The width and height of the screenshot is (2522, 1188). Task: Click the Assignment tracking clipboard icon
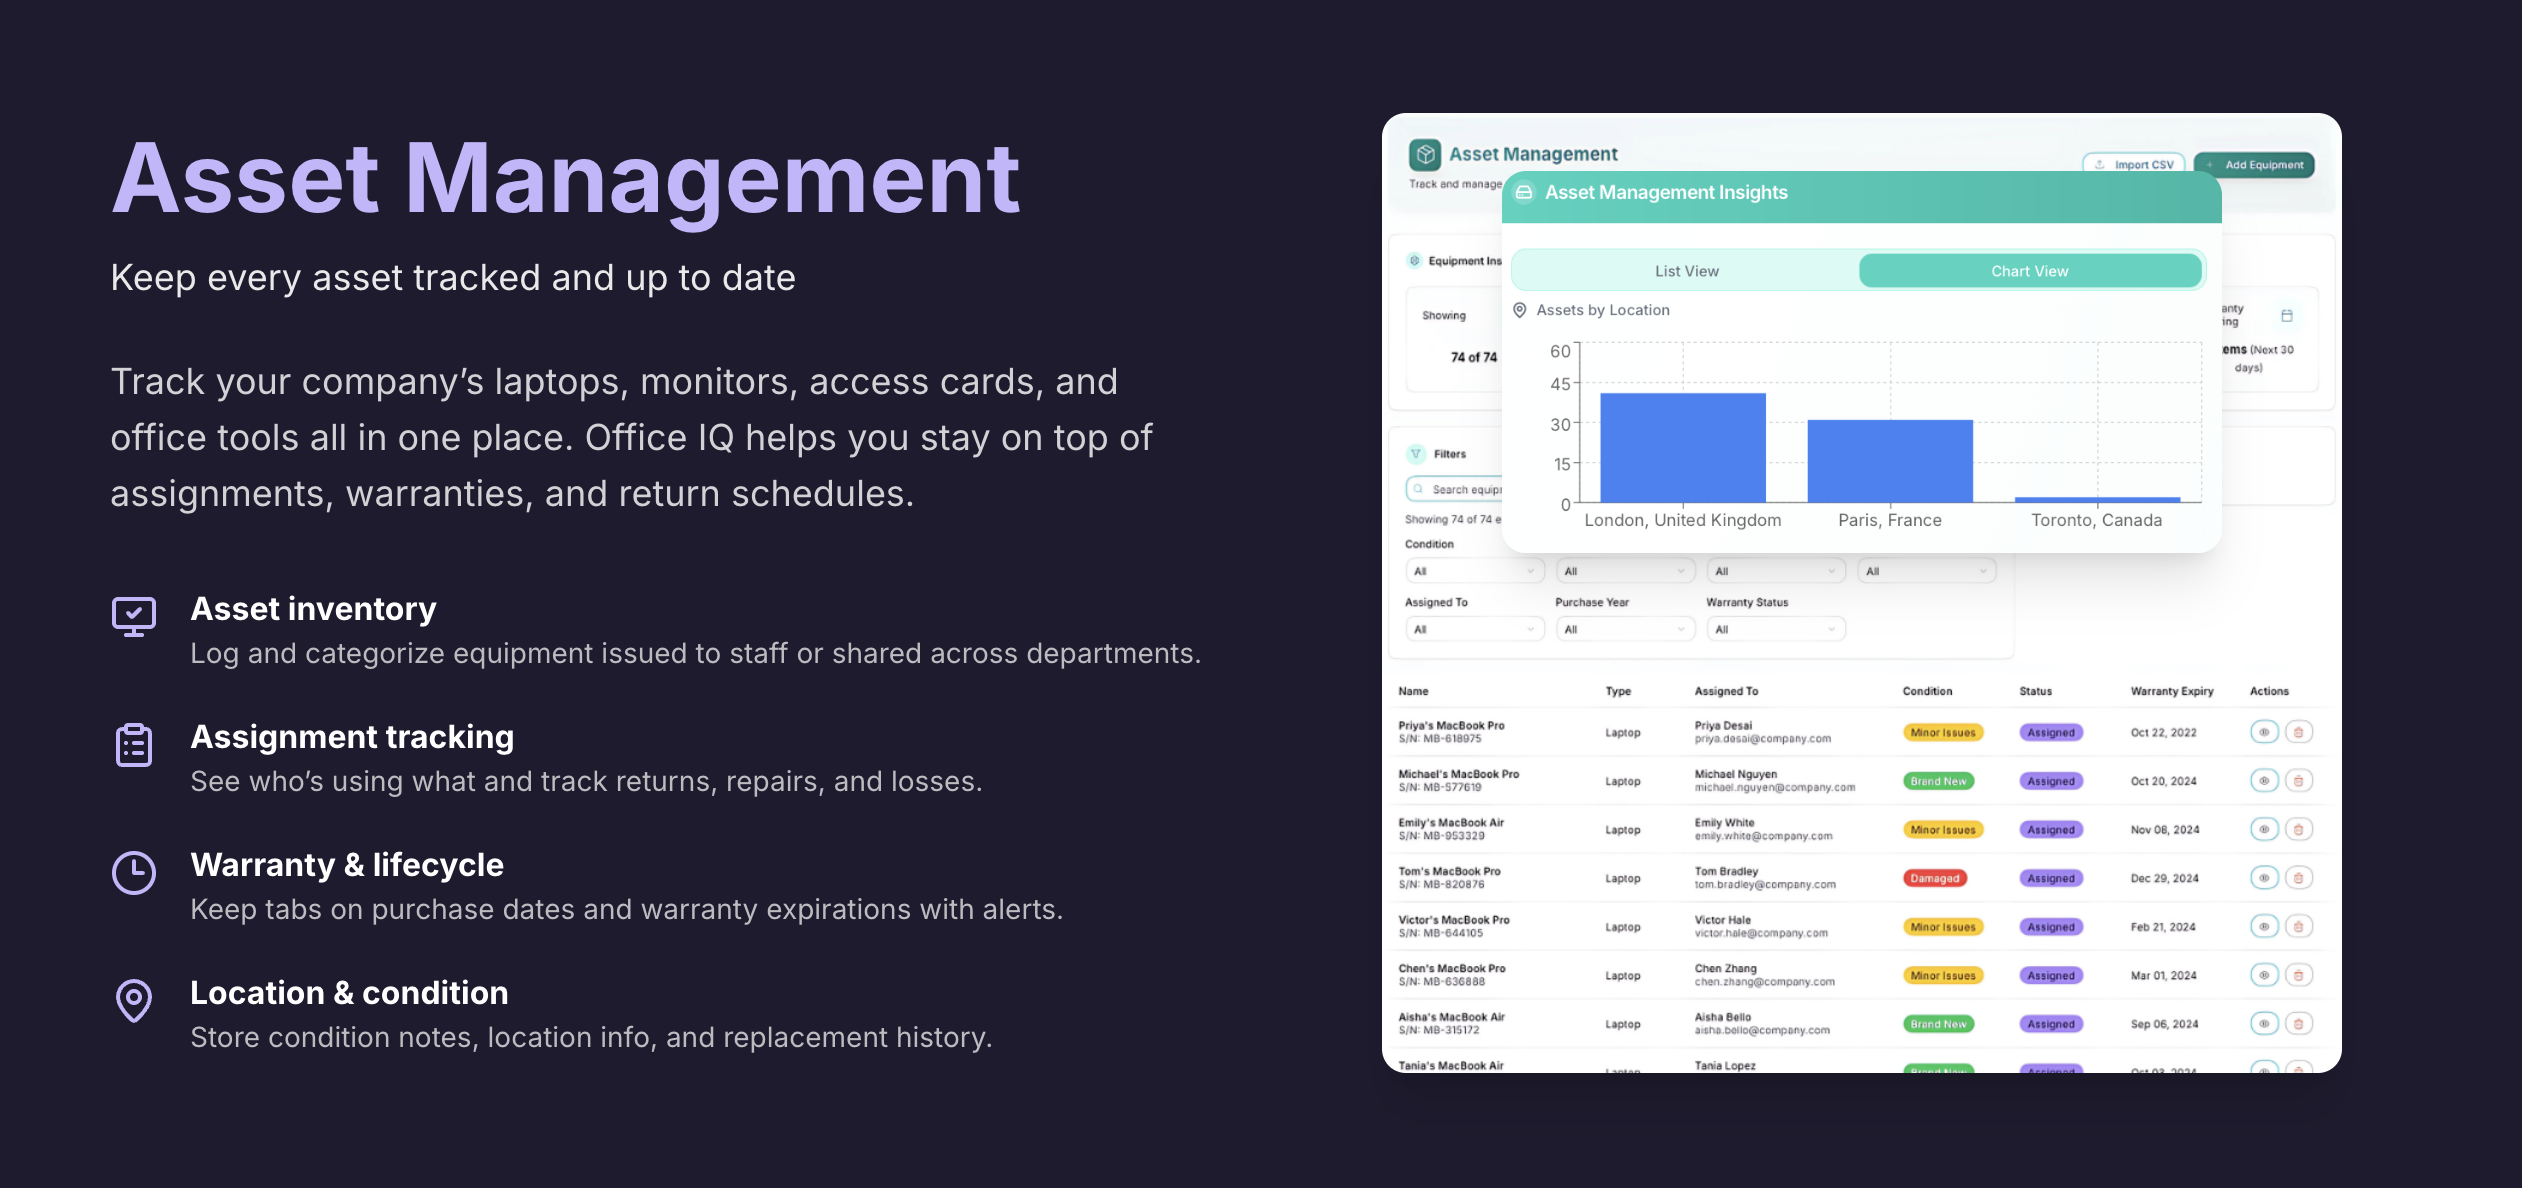click(134, 745)
